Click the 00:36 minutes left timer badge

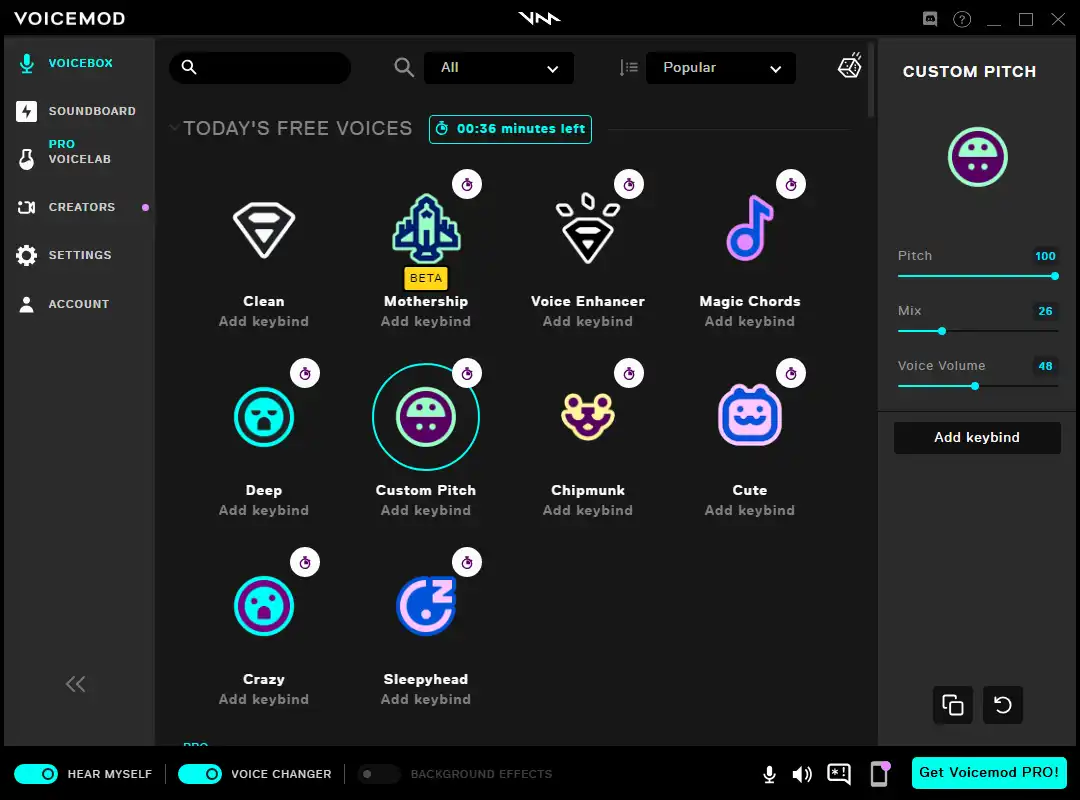[x=510, y=129]
